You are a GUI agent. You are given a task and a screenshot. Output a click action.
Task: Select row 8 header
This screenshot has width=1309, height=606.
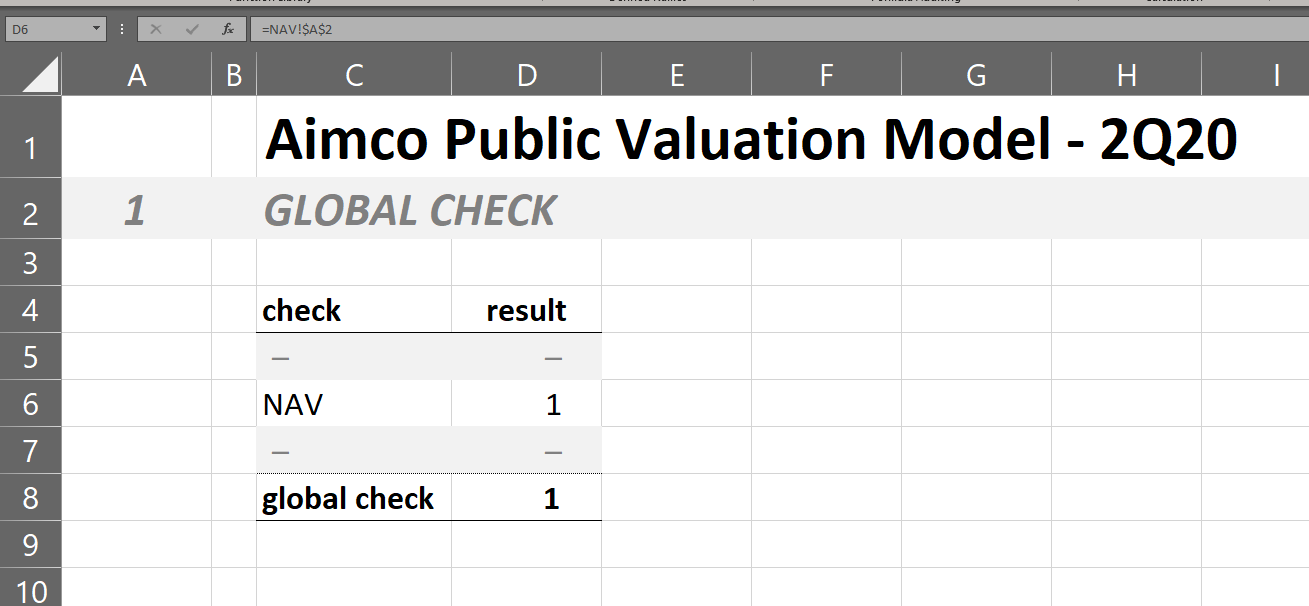(x=30, y=497)
